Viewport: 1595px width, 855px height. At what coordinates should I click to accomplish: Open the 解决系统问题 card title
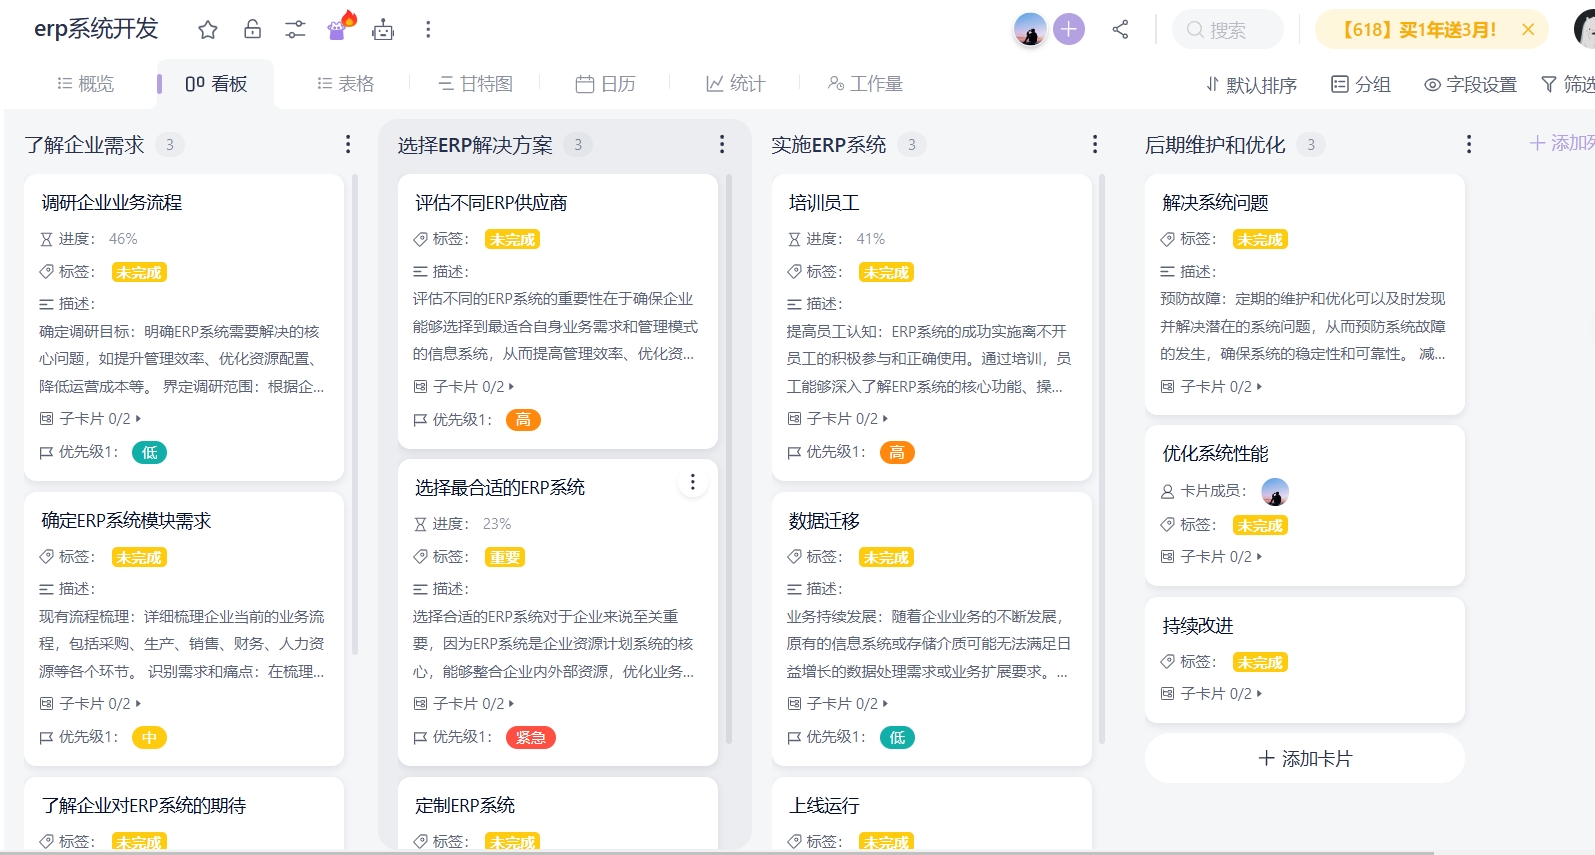pyautogui.click(x=1215, y=203)
